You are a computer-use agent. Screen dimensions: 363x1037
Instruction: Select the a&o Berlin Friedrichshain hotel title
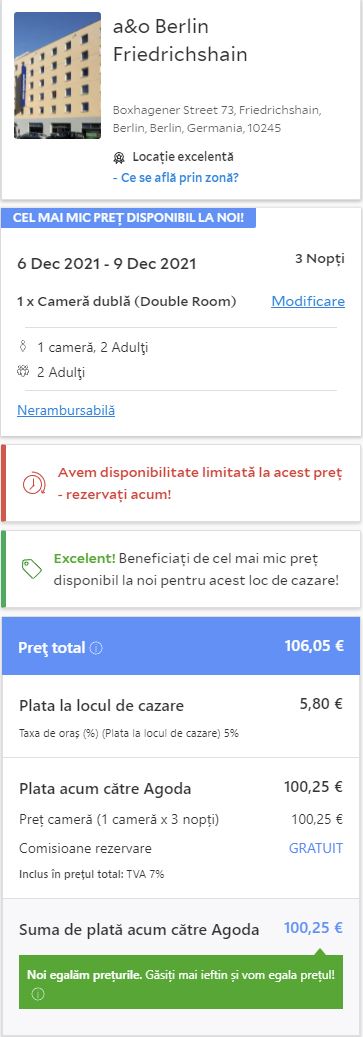180,40
